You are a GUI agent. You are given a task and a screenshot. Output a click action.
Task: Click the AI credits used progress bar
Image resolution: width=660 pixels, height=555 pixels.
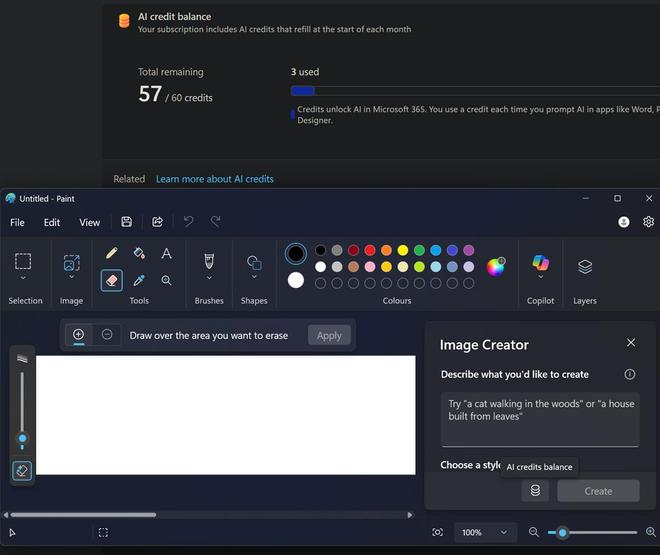click(475, 91)
